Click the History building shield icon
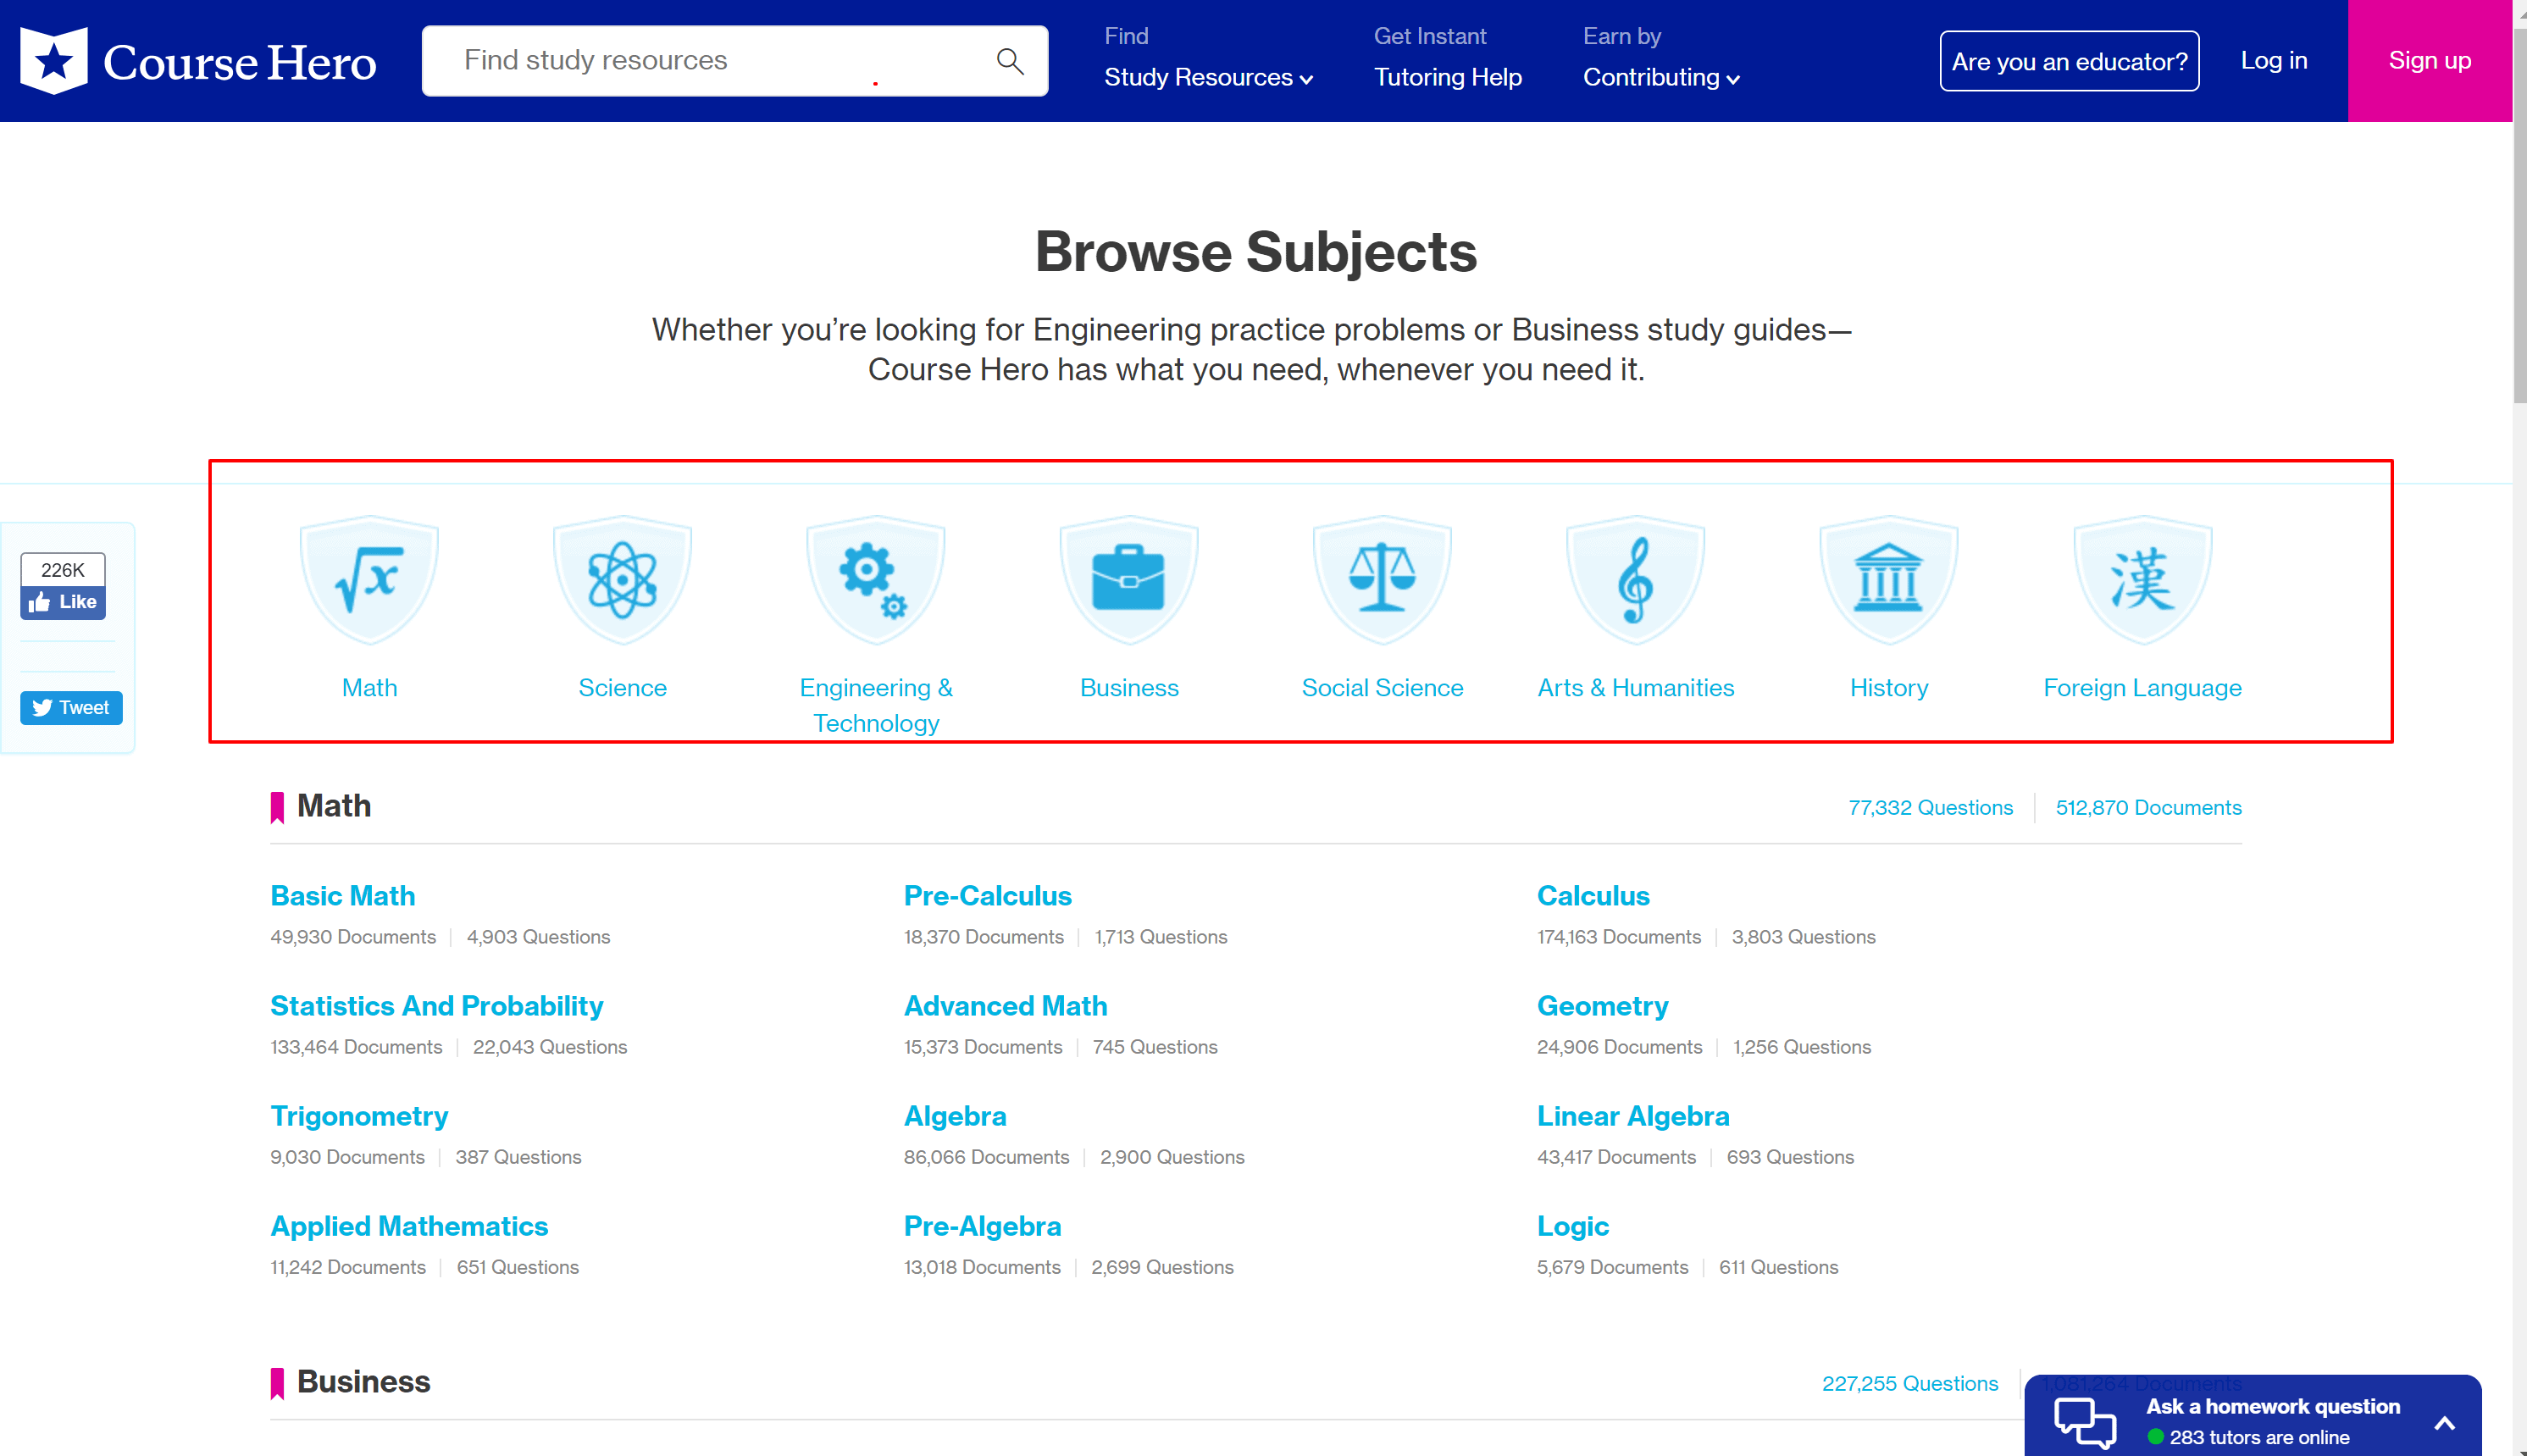 1888,579
